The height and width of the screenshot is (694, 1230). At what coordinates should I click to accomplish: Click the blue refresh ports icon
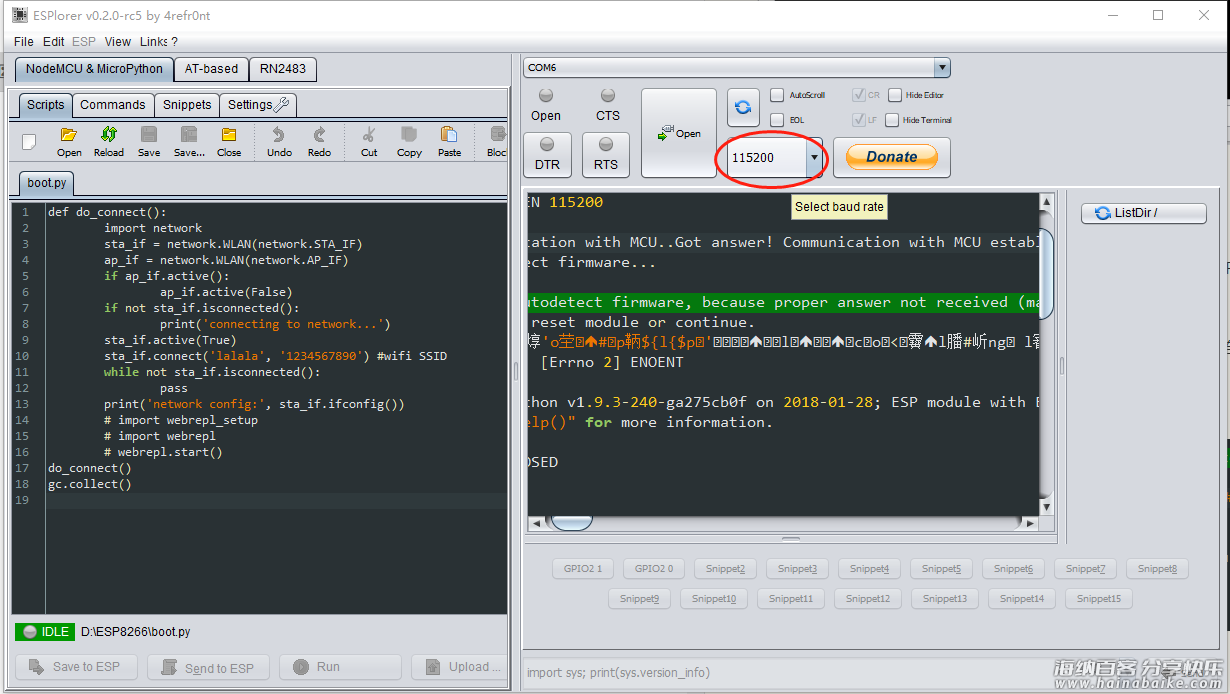pyautogui.click(x=743, y=107)
